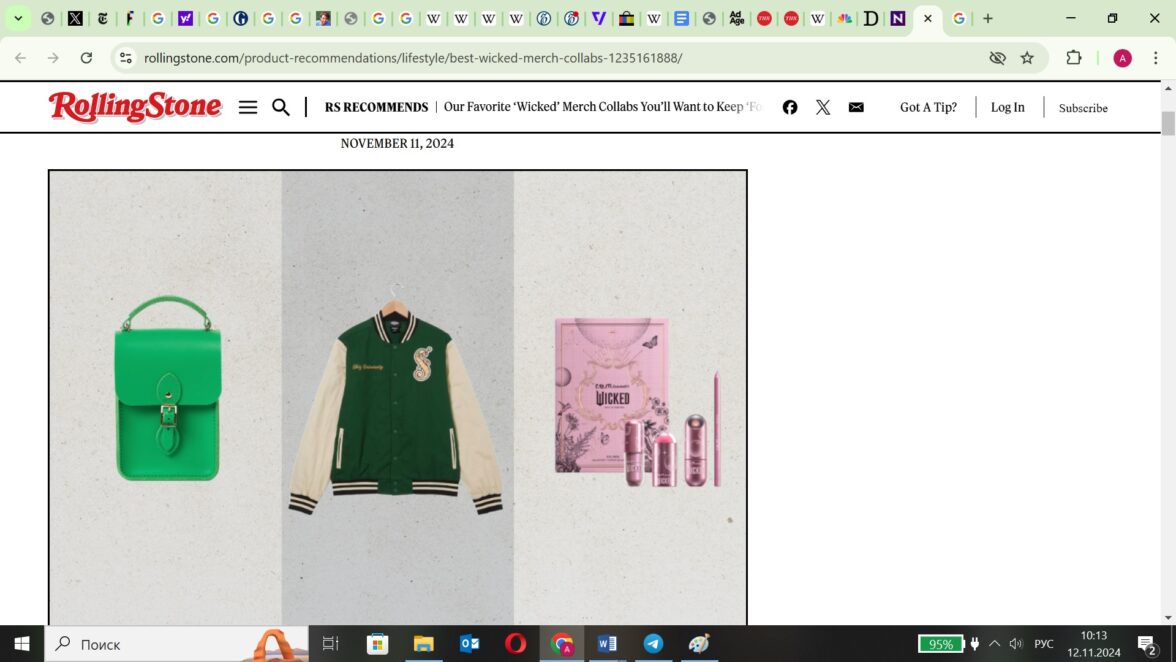Open the Chrome three-dot menu
The width and height of the screenshot is (1176, 662).
pyautogui.click(x=1155, y=58)
